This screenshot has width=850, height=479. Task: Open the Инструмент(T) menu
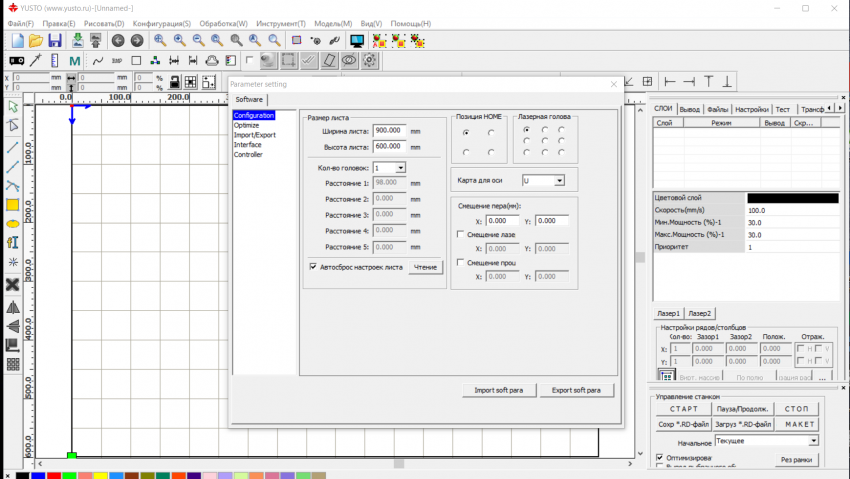tap(282, 23)
